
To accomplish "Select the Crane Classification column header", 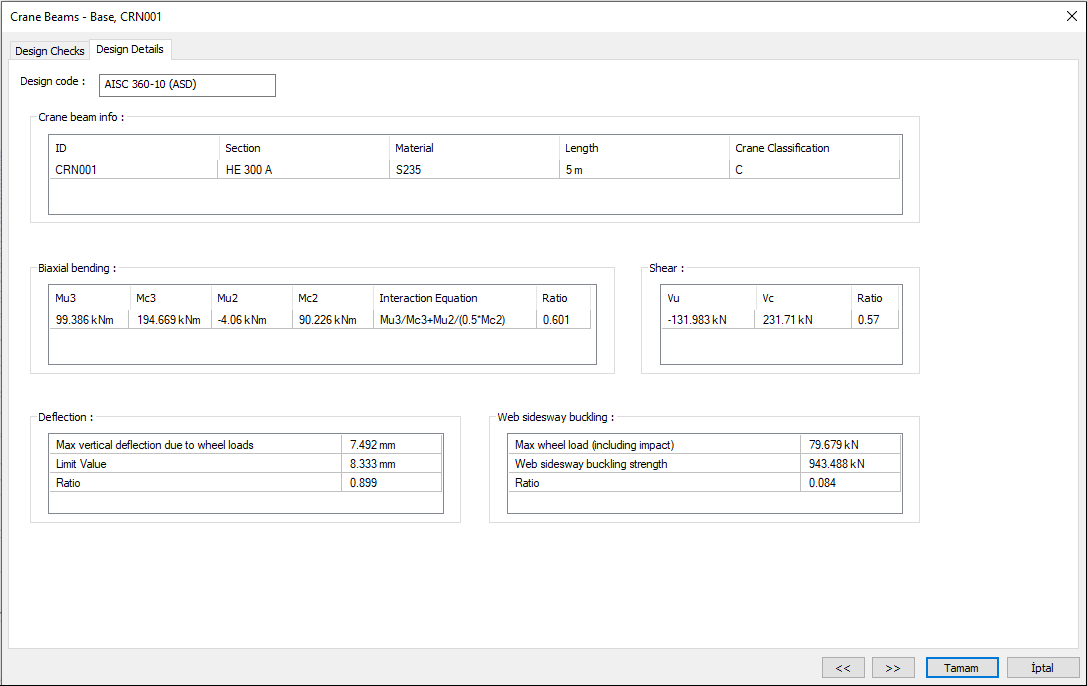I will tap(782, 148).
